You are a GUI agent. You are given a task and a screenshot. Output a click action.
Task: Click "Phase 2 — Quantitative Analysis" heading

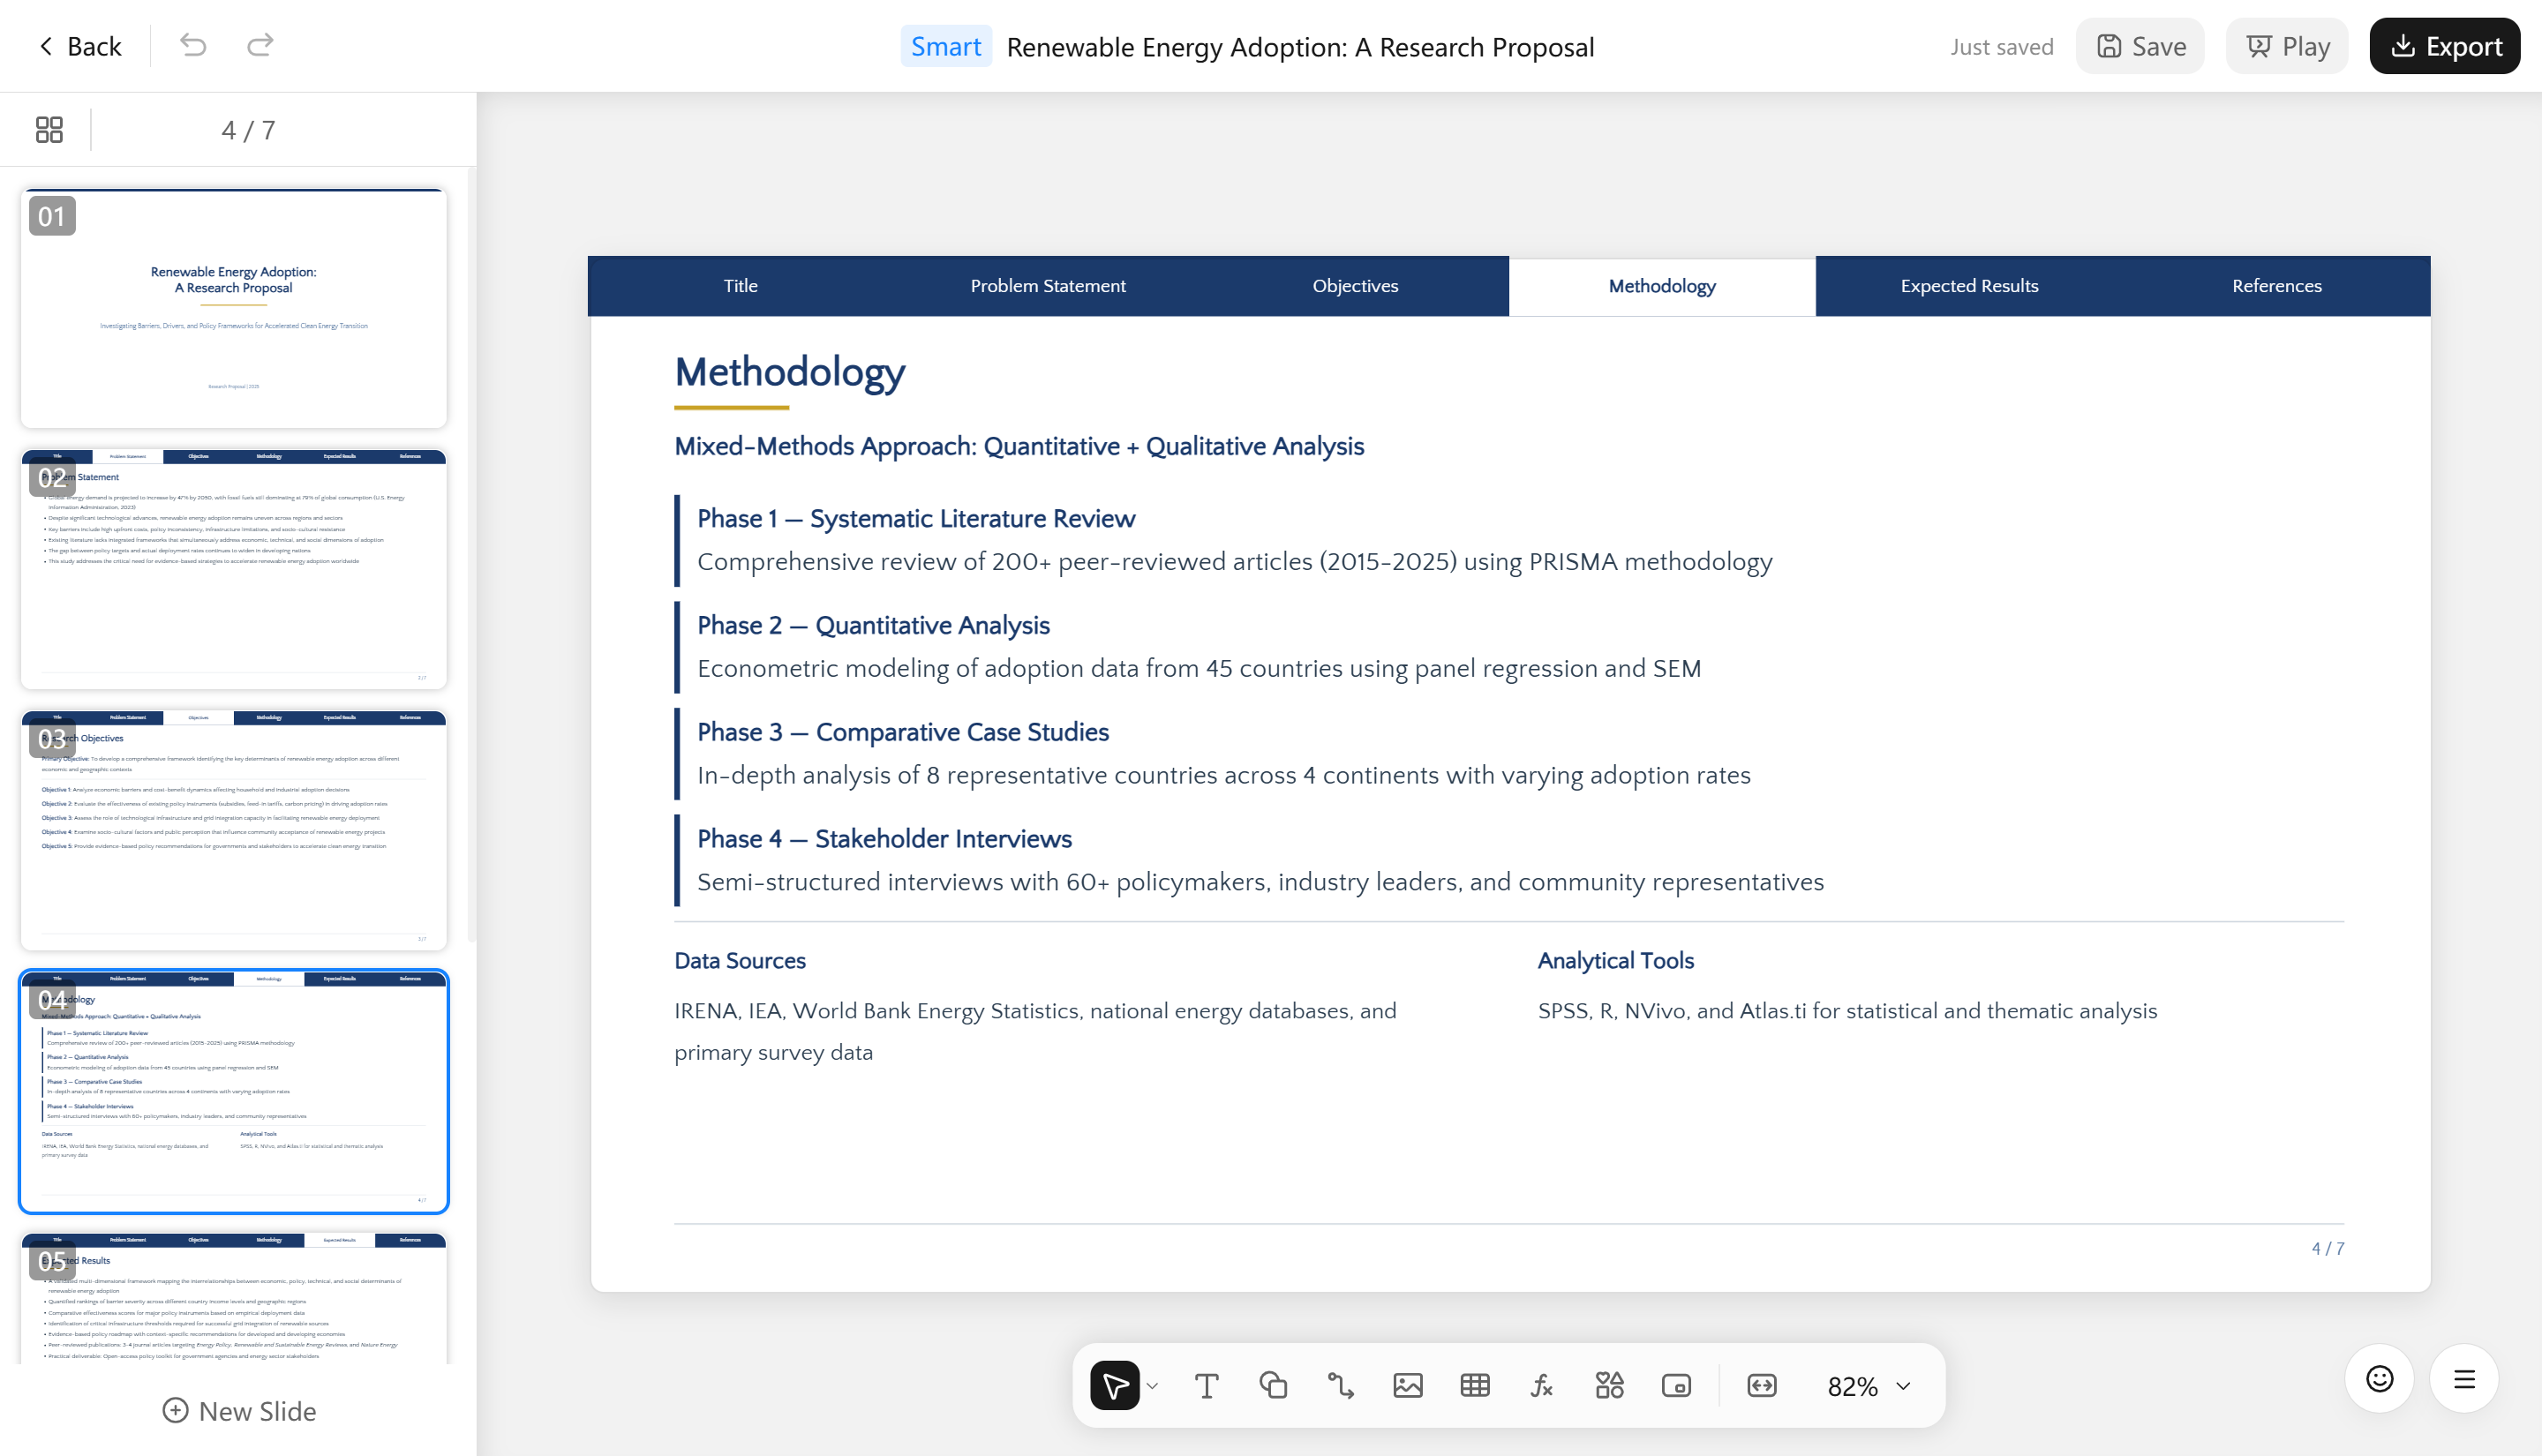873,625
